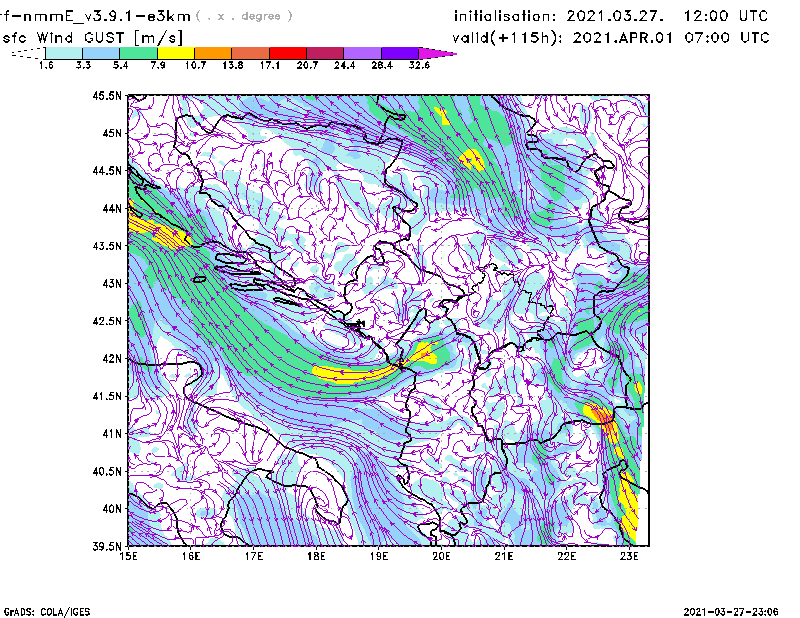Click the crimson legend swatch 20.7-24.4
800x618 pixels.
(325, 53)
